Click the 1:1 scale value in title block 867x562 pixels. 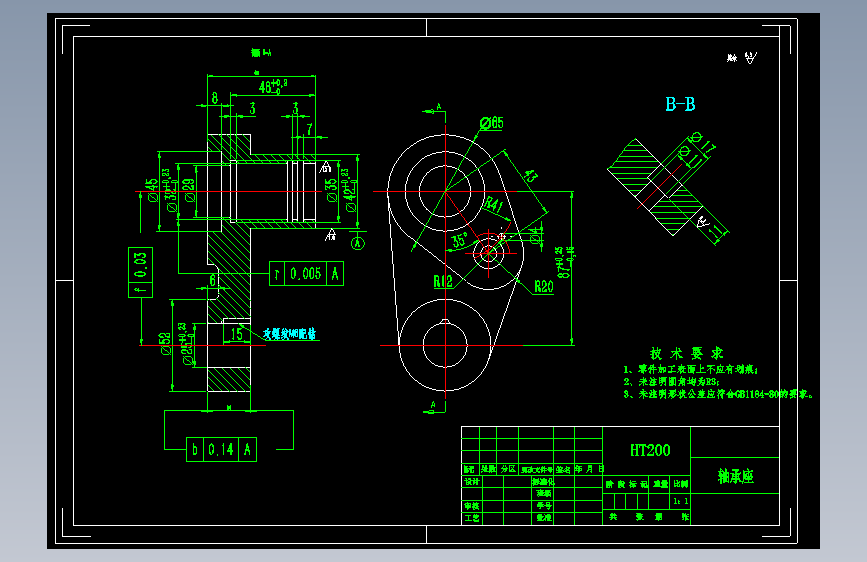tap(681, 501)
